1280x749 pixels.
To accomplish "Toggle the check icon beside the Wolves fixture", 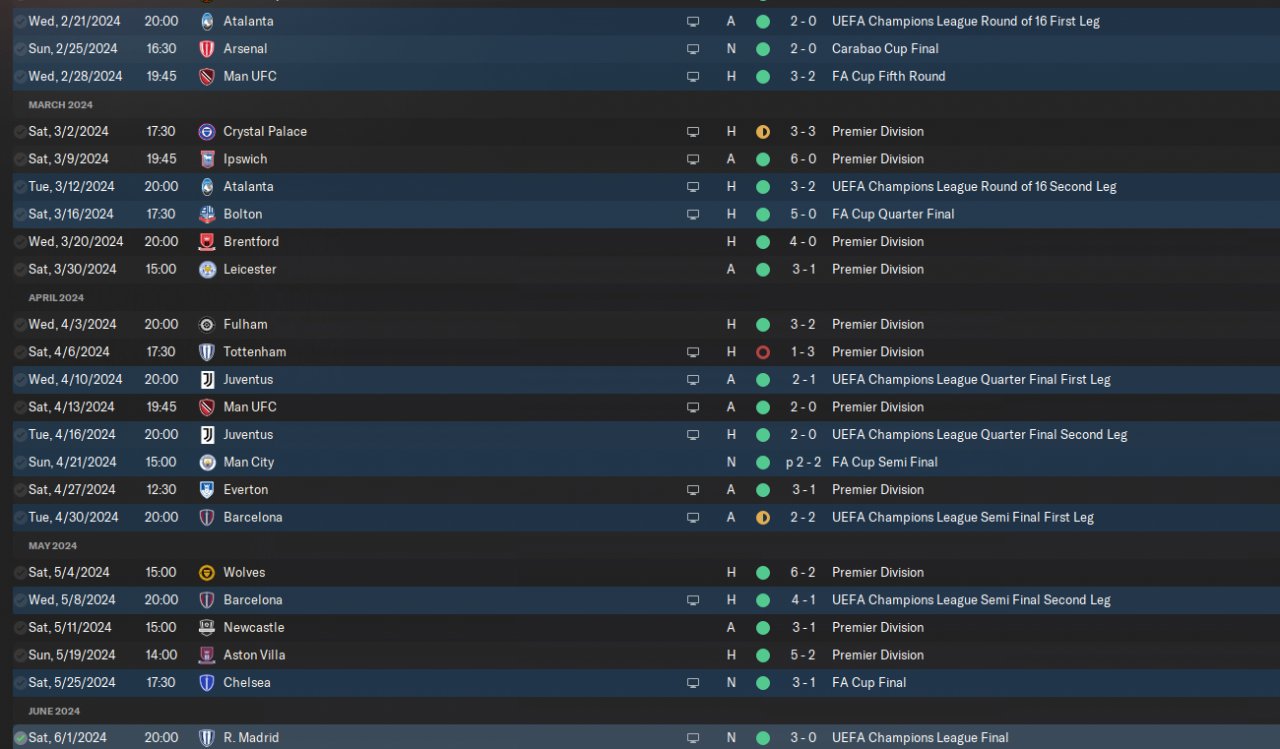I will tap(20, 573).
